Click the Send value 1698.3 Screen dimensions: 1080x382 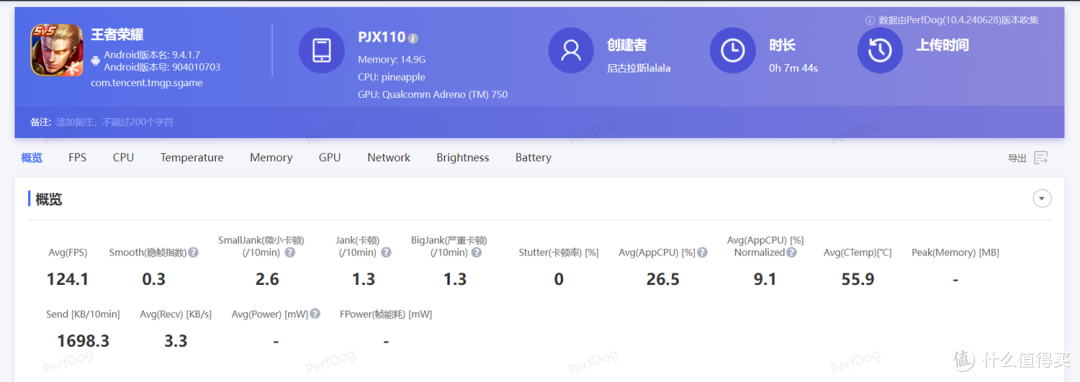pos(83,341)
